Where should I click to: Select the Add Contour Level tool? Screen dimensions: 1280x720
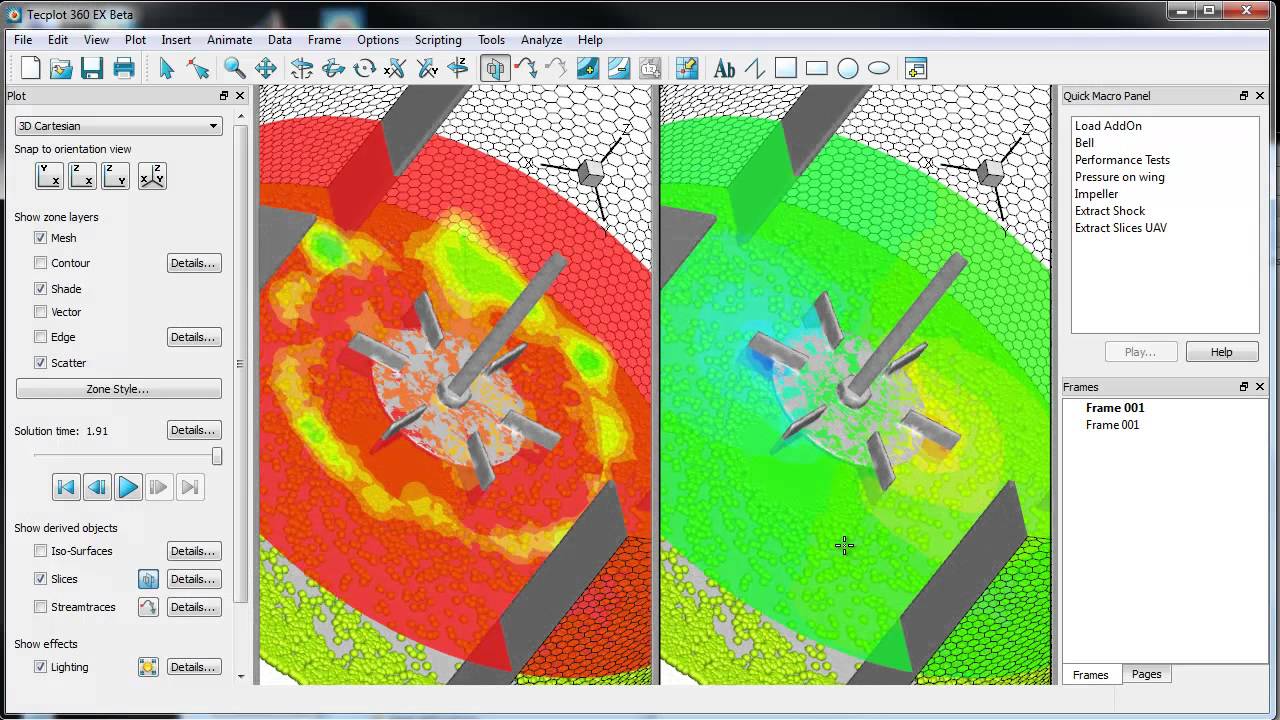point(588,68)
